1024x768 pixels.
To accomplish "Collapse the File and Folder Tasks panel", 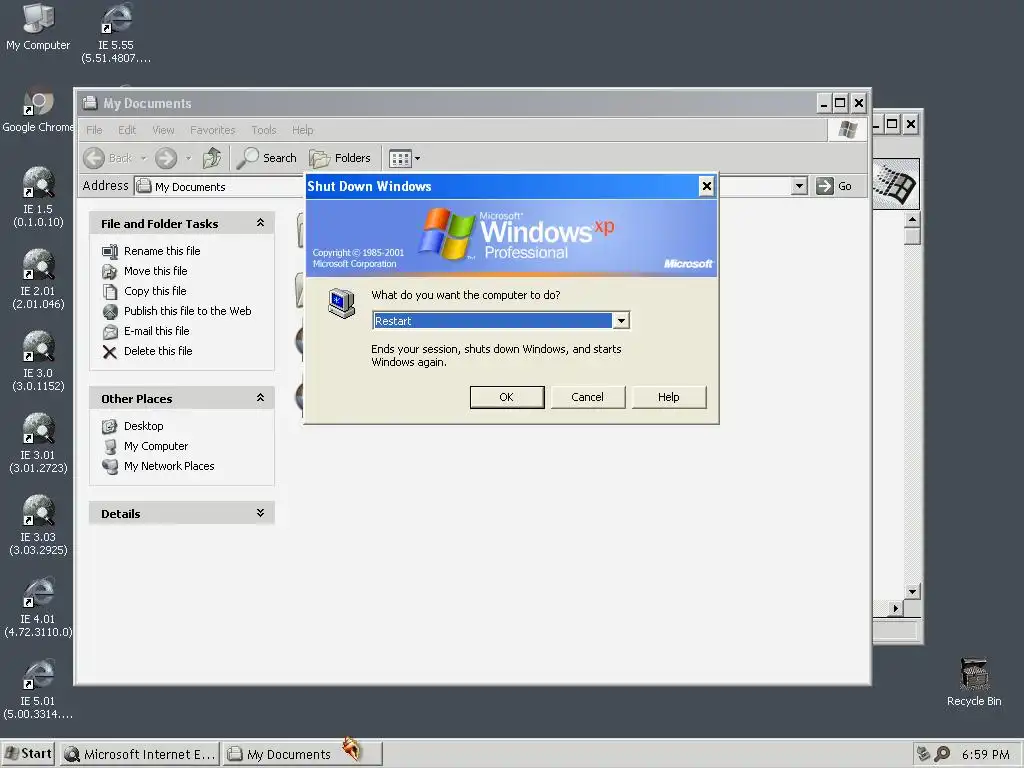I will [260, 223].
